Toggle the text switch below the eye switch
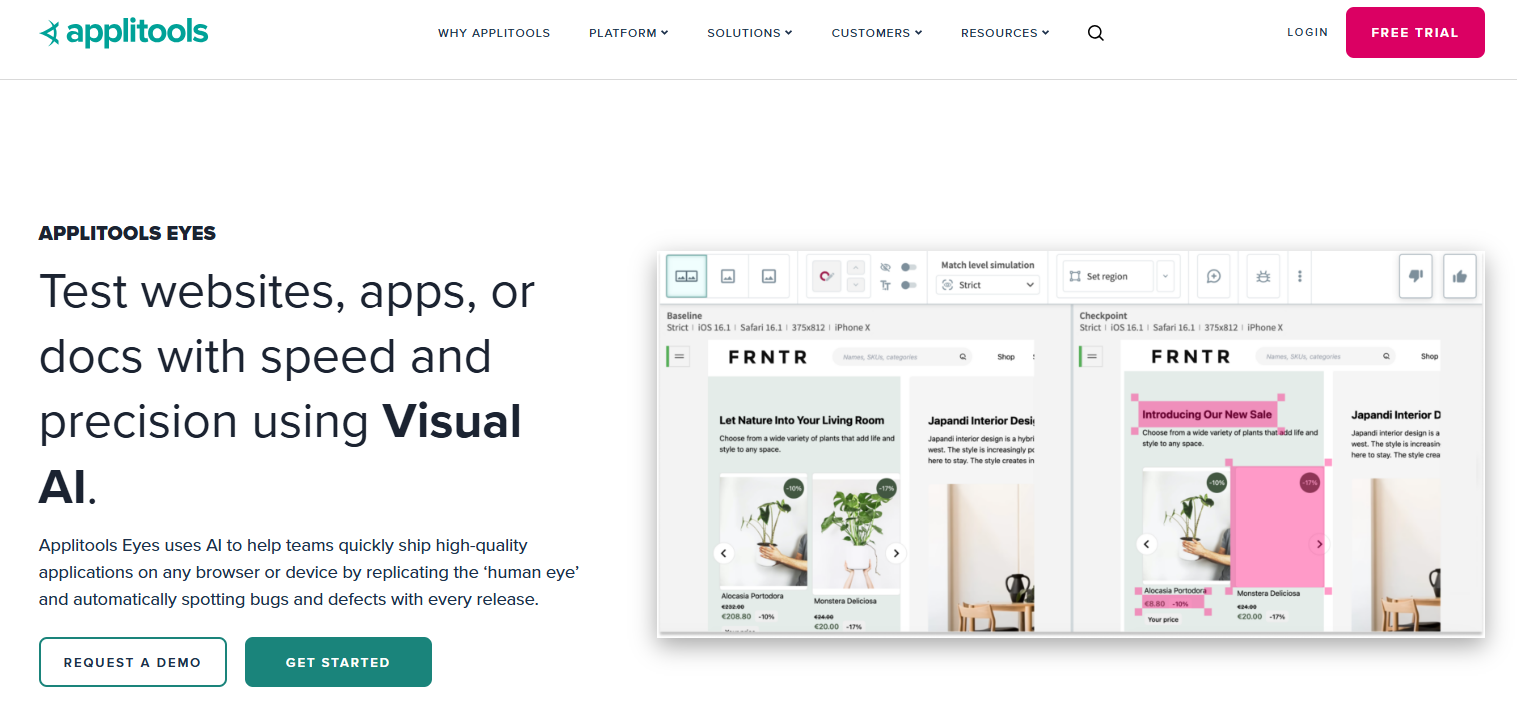Viewport: 1517px width, 711px height. pyautogui.click(x=908, y=285)
